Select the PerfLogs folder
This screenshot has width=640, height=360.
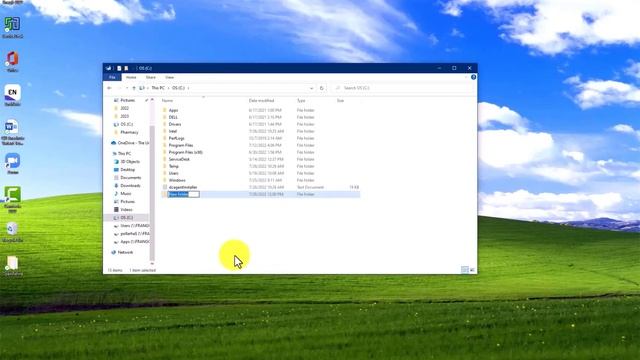176,138
